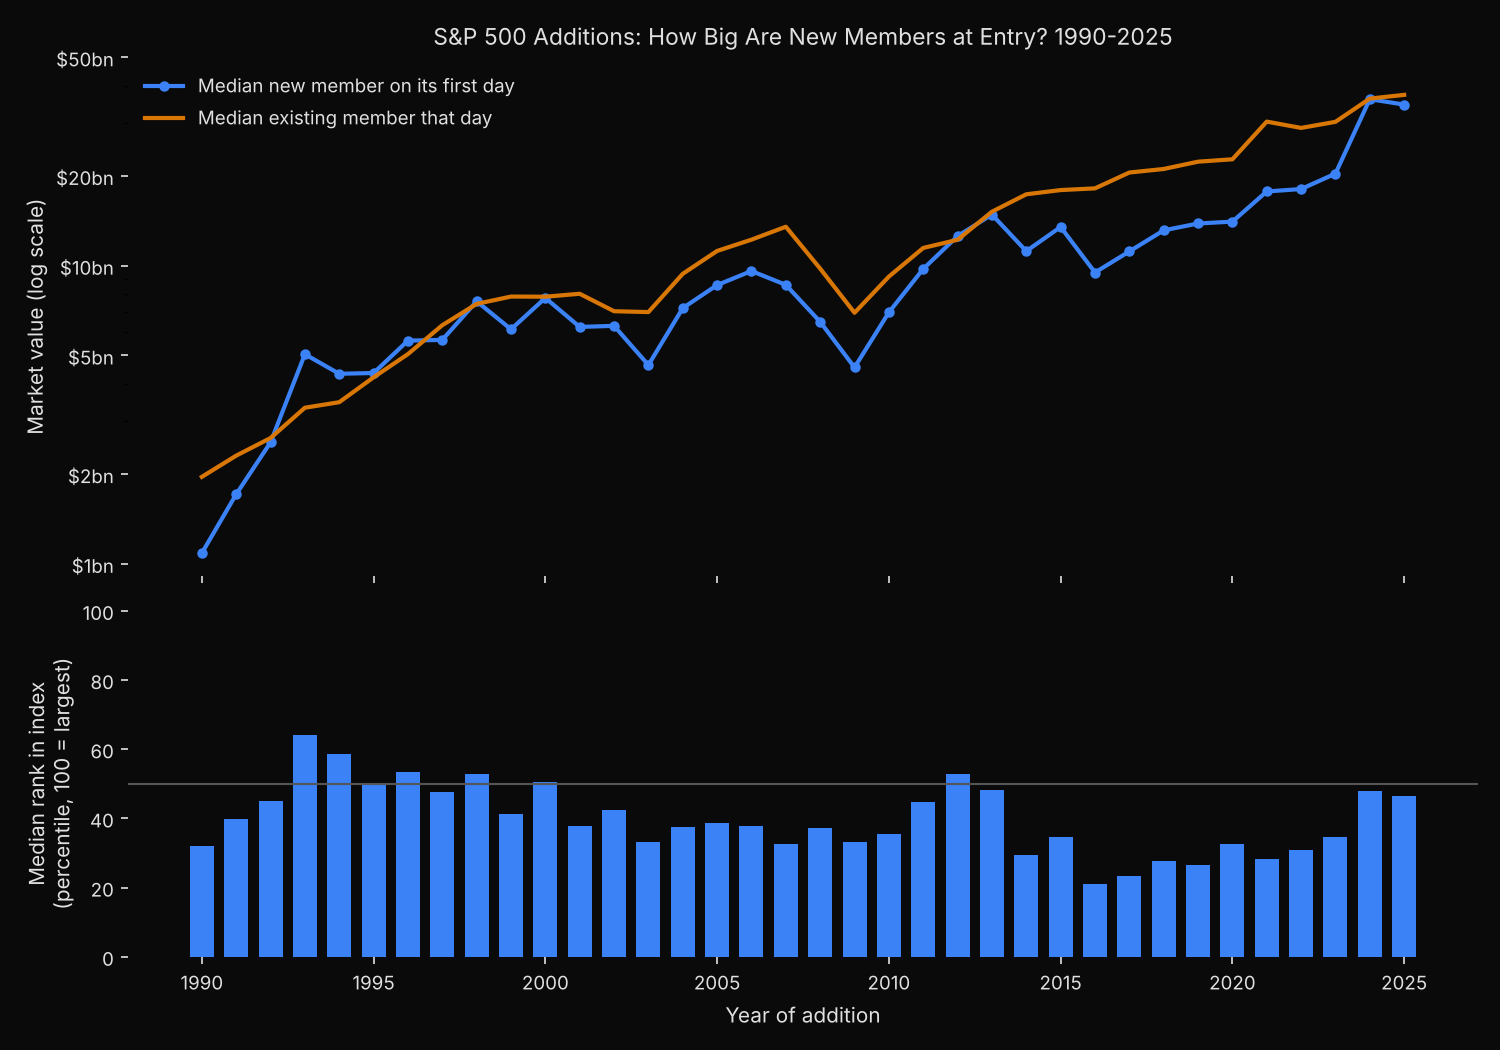Click the 'Median rank in index' axis title
This screenshot has height=1050, width=1500.
[50, 784]
